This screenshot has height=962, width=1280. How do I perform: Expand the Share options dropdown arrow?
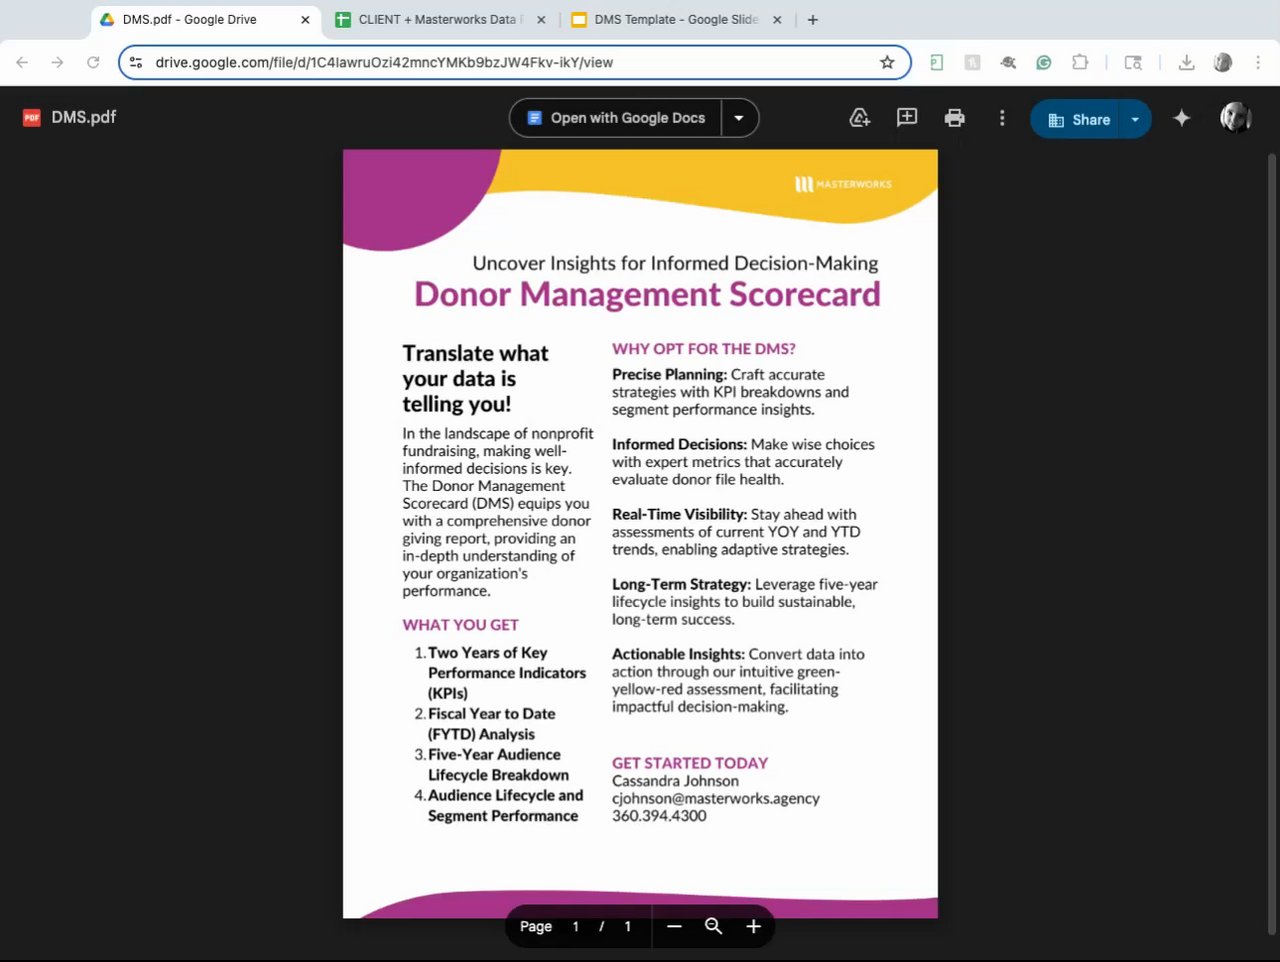pyautogui.click(x=1135, y=119)
